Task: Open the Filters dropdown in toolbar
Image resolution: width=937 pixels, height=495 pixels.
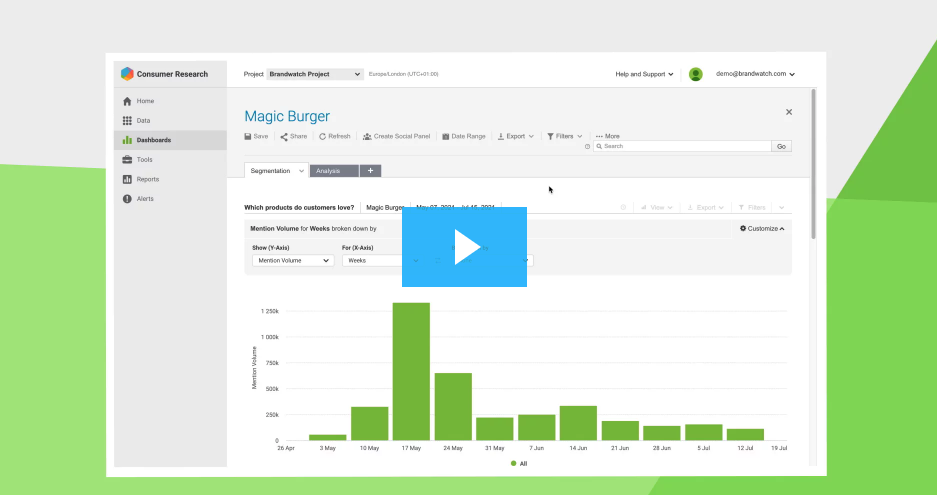Action: coord(564,136)
